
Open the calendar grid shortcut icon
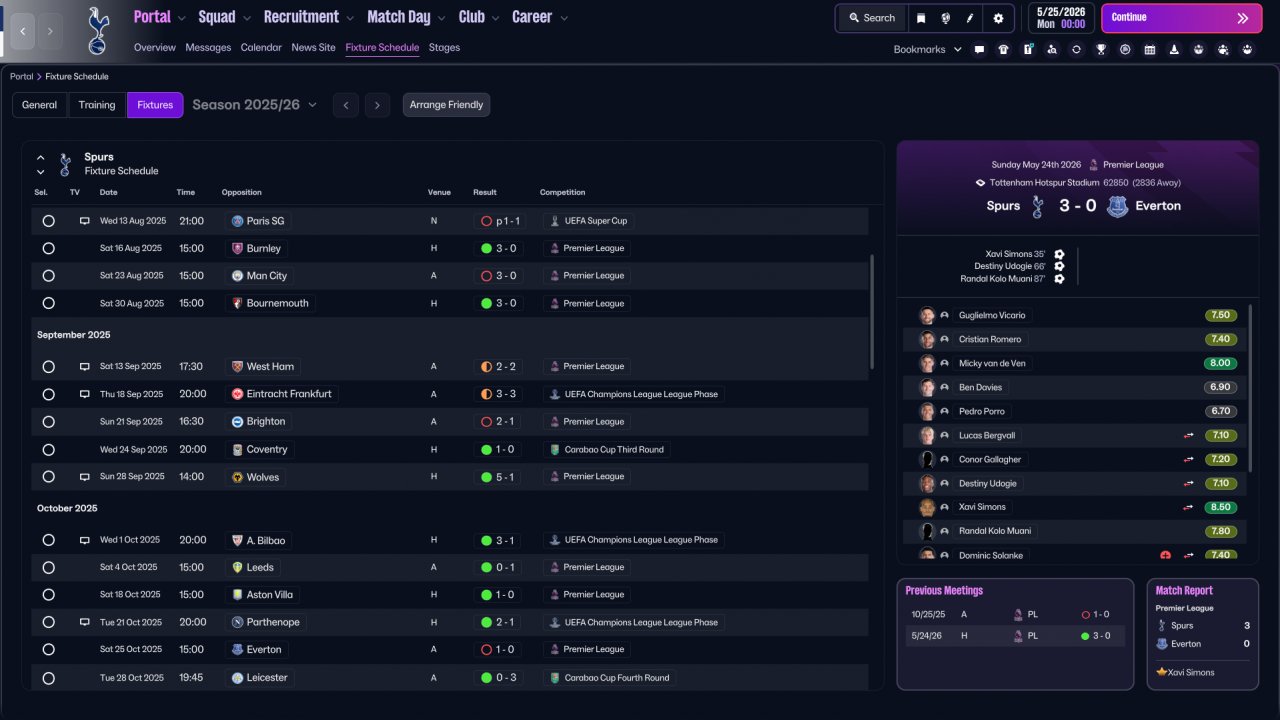(x=1150, y=49)
